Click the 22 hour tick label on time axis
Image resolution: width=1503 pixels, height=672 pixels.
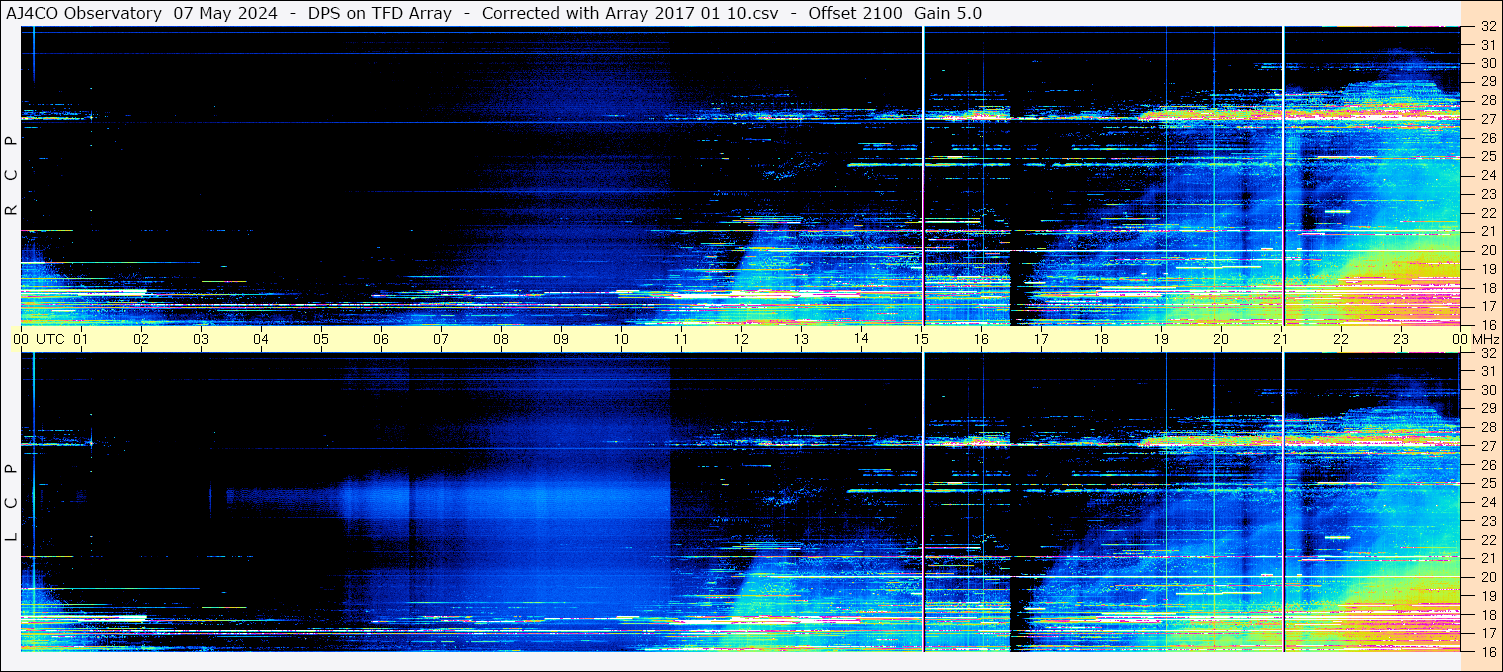pyautogui.click(x=1341, y=339)
